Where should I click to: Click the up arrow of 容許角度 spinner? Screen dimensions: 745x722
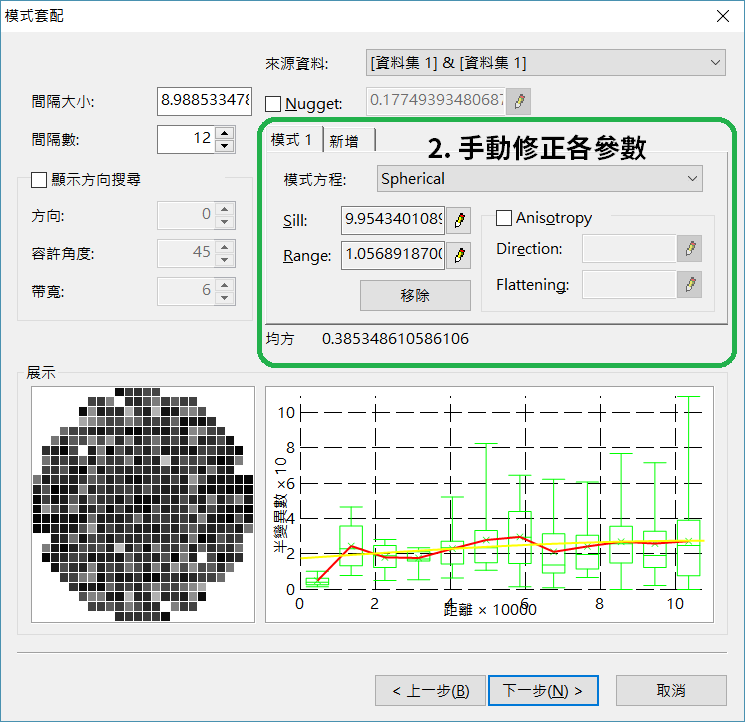[225, 247]
